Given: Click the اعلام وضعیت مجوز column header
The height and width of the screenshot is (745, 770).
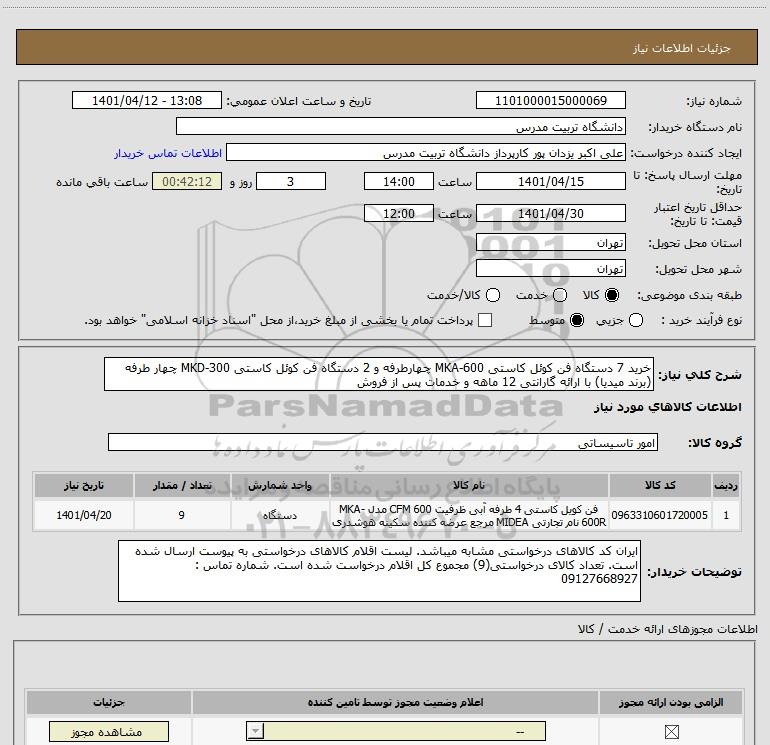Looking at the screenshot, I should click(395, 702).
